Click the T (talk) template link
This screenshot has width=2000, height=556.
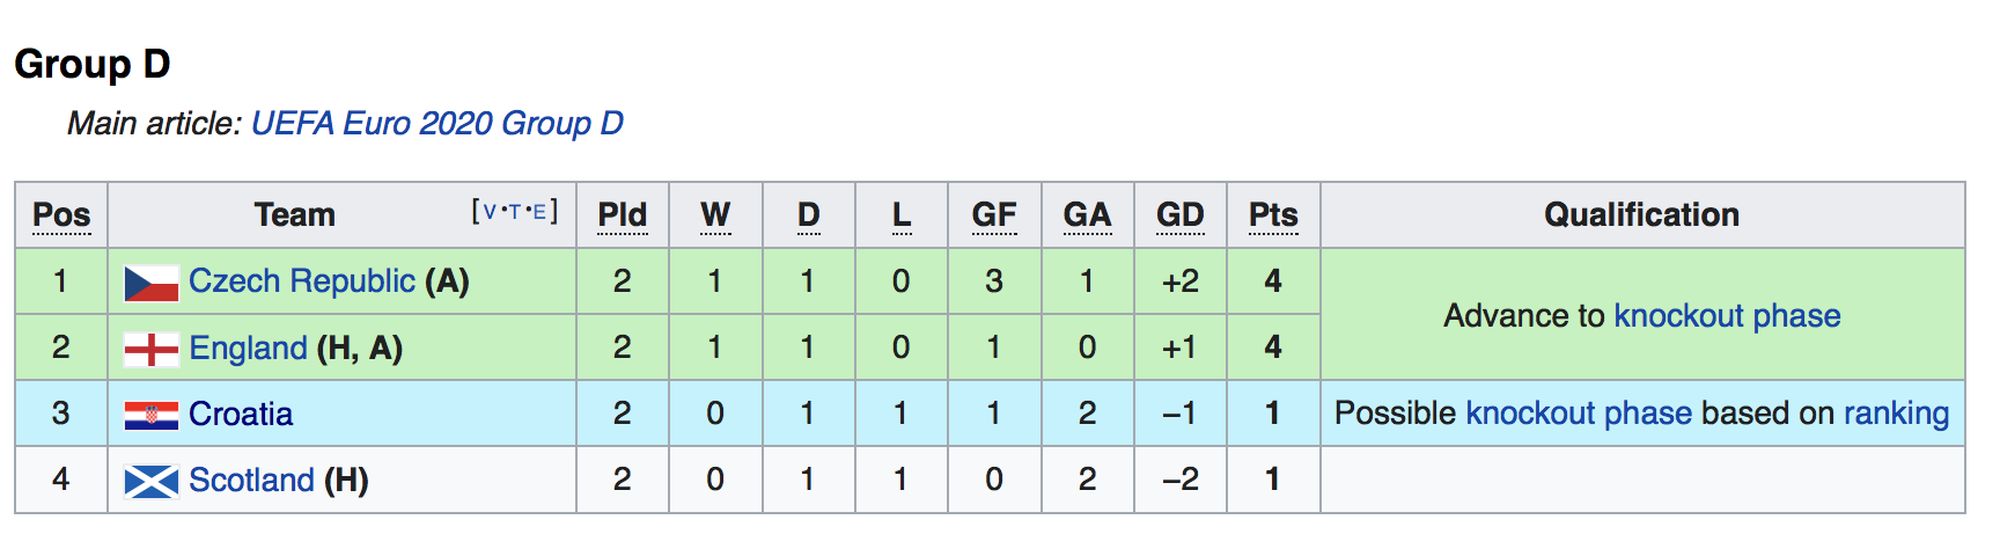[514, 211]
